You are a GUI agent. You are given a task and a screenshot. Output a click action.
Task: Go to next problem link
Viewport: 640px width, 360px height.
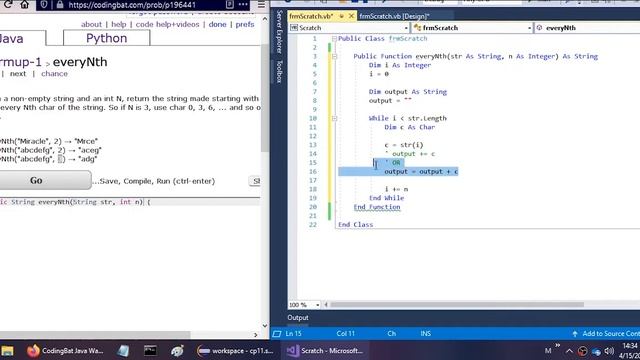pyautogui.click(x=18, y=74)
